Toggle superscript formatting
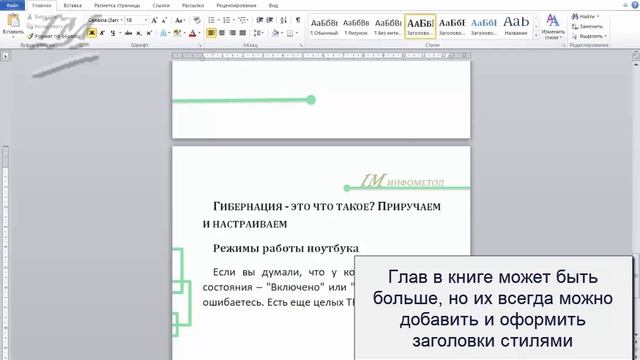The height and width of the screenshot is (360, 640). pyautogui.click(x=149, y=33)
